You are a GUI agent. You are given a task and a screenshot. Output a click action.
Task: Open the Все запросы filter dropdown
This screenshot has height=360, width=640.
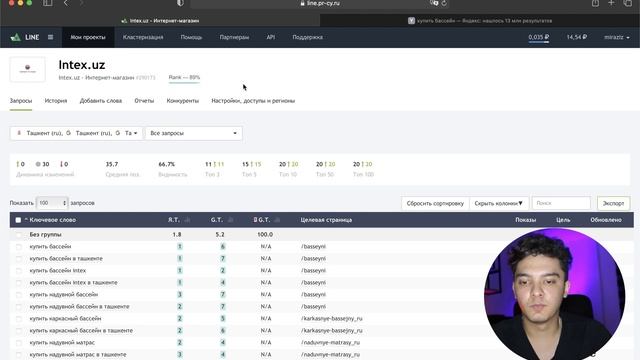(x=193, y=133)
